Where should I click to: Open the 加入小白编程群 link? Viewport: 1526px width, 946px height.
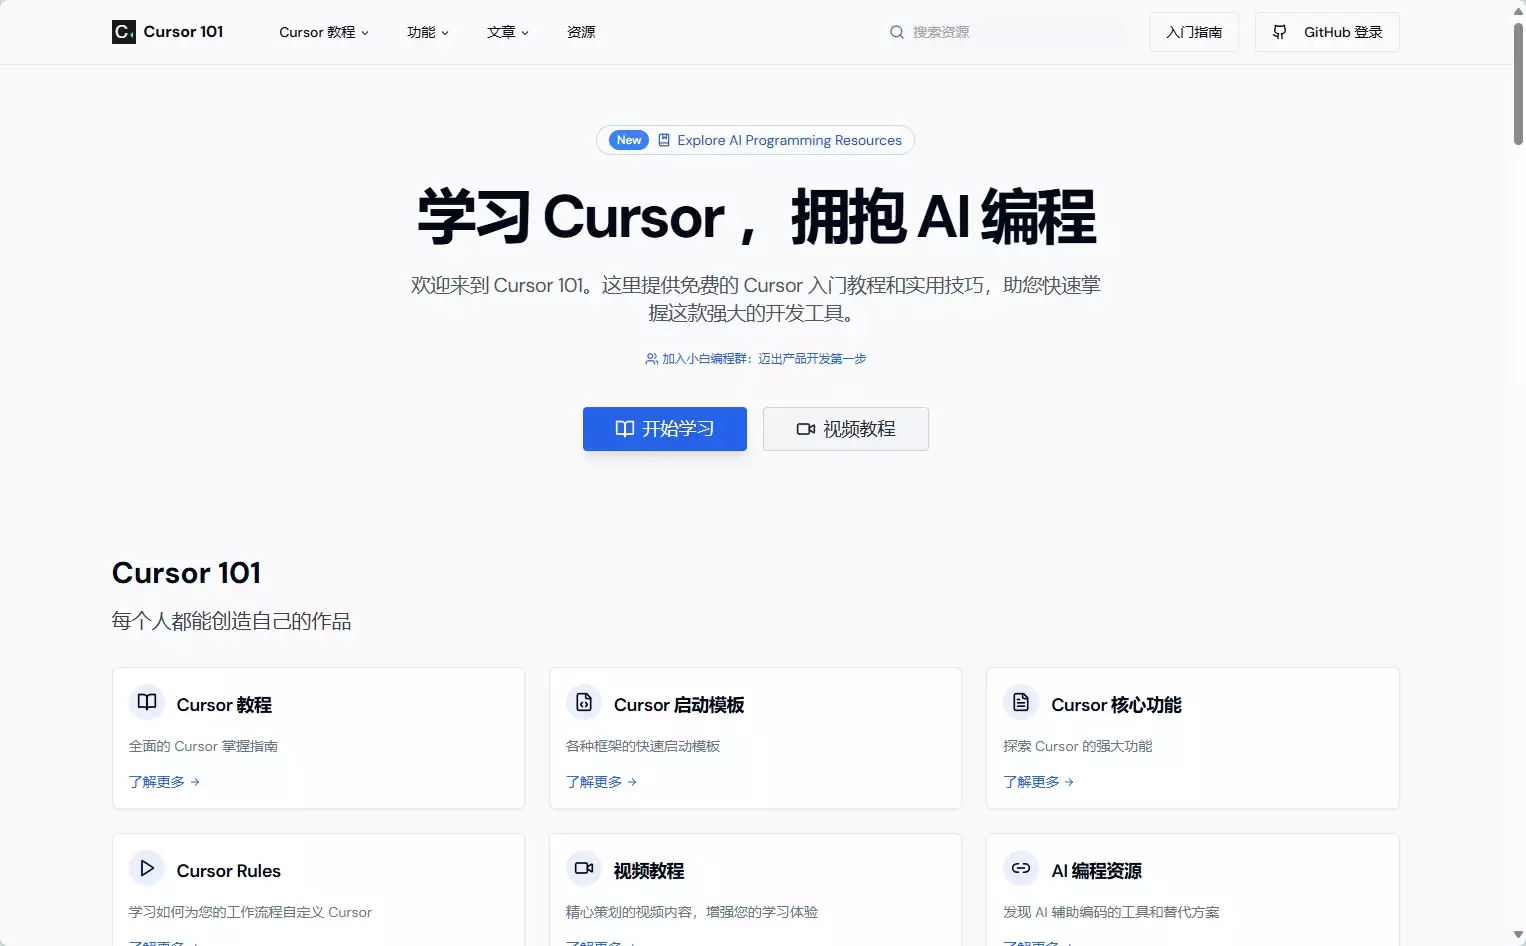pos(756,359)
